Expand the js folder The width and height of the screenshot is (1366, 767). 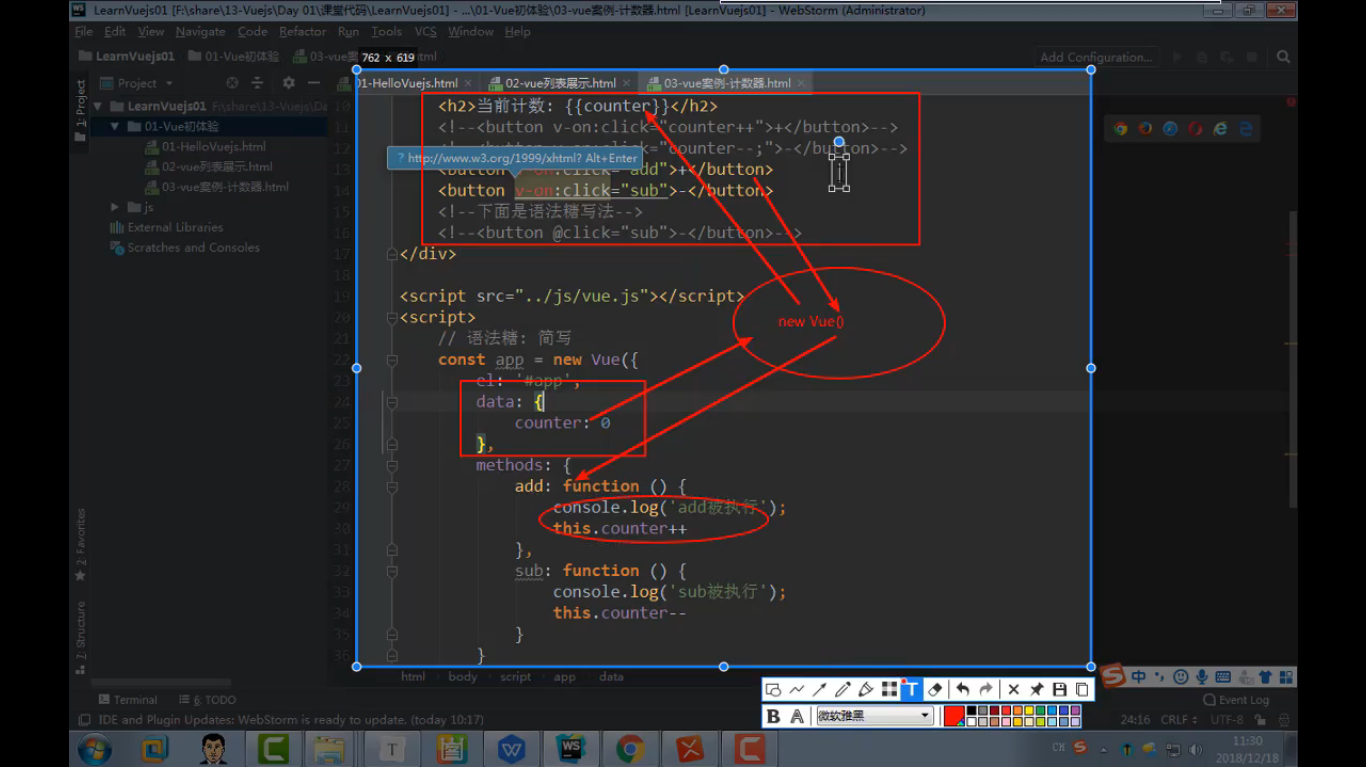[x=116, y=207]
